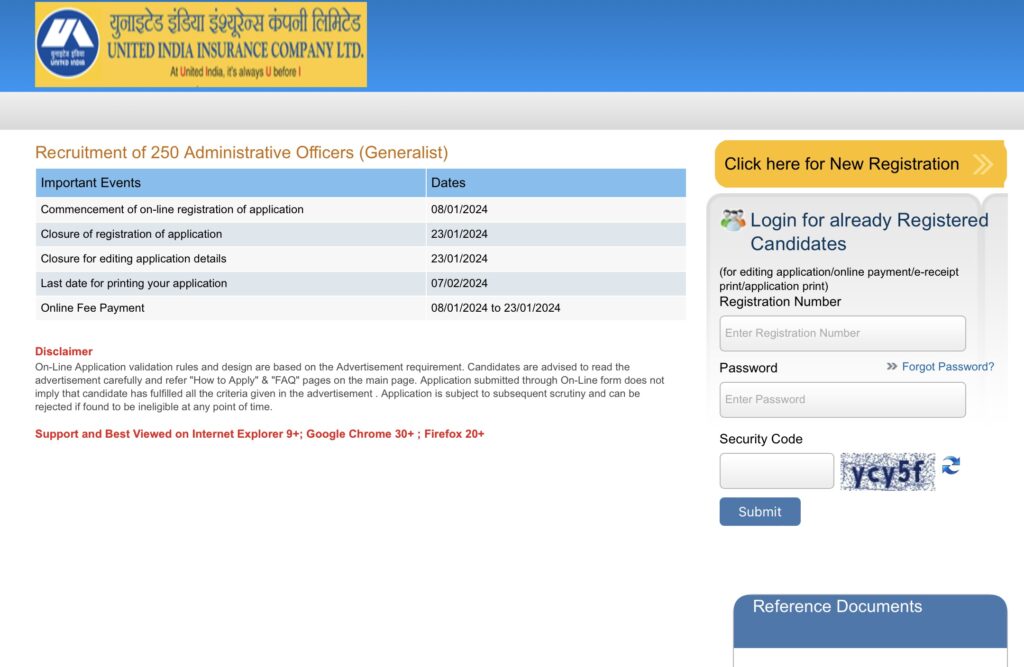The image size is (1024, 667).
Task: Click the Submit button
Action: tap(760, 512)
